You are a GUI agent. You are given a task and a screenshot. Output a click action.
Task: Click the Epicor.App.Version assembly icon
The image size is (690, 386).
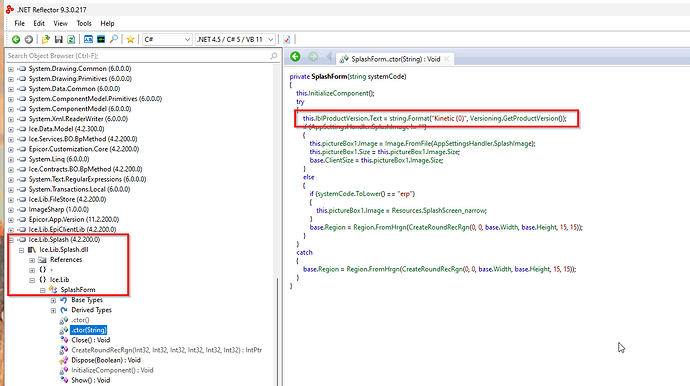(x=22, y=219)
